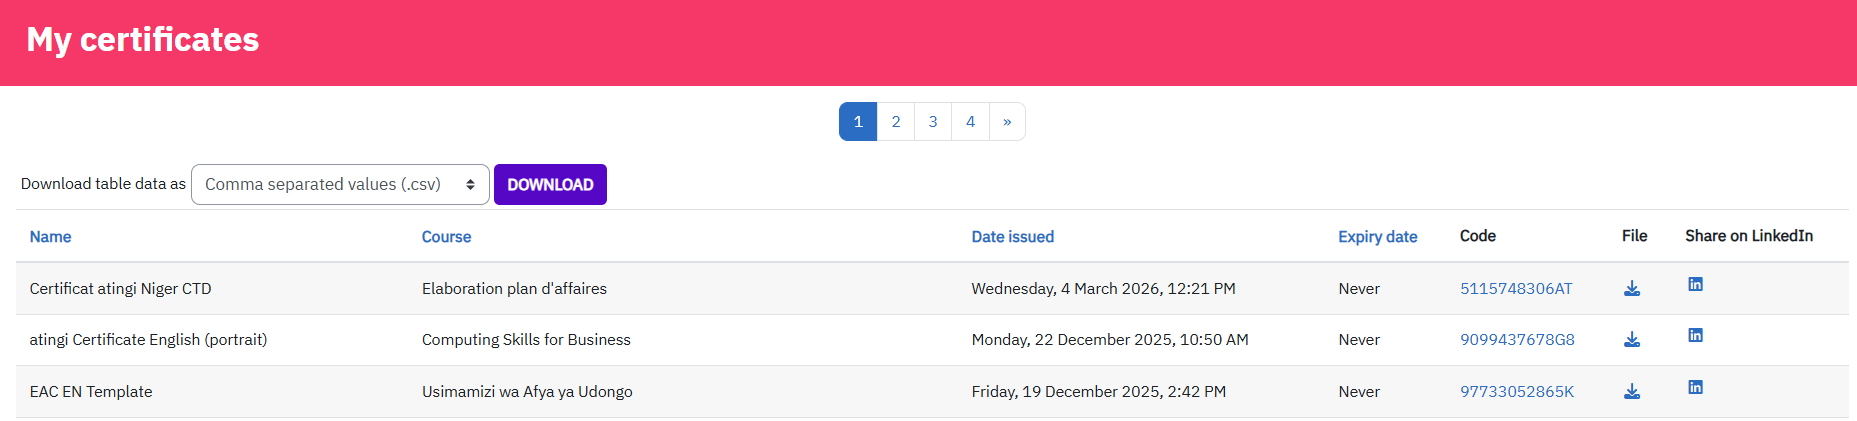Sort table by Name column

(x=50, y=237)
